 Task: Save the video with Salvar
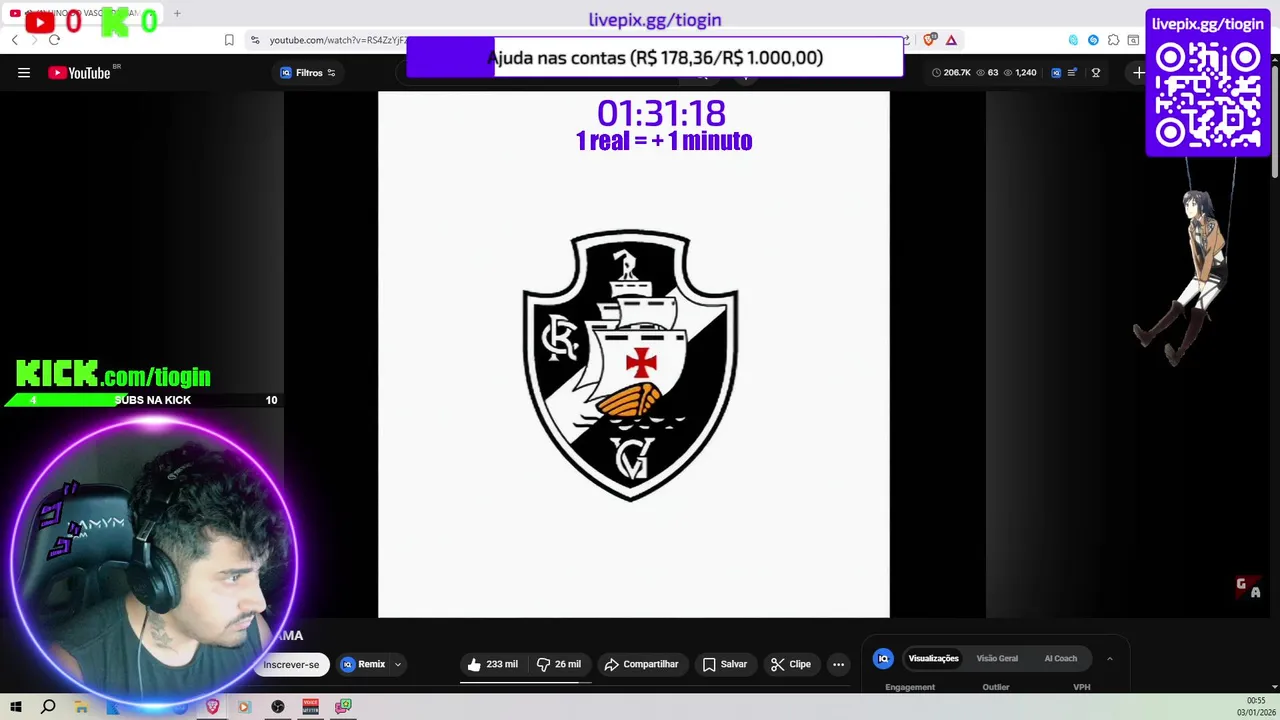pos(725,664)
